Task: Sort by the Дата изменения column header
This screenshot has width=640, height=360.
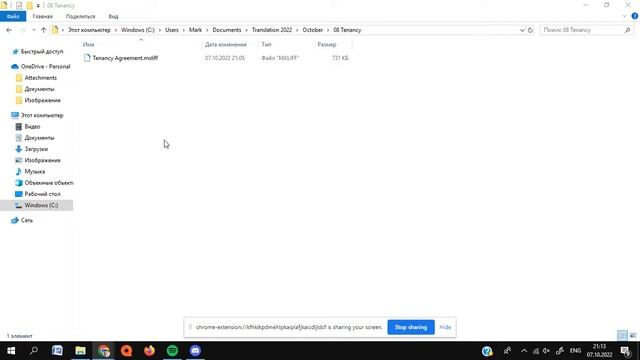Action: pos(230,44)
